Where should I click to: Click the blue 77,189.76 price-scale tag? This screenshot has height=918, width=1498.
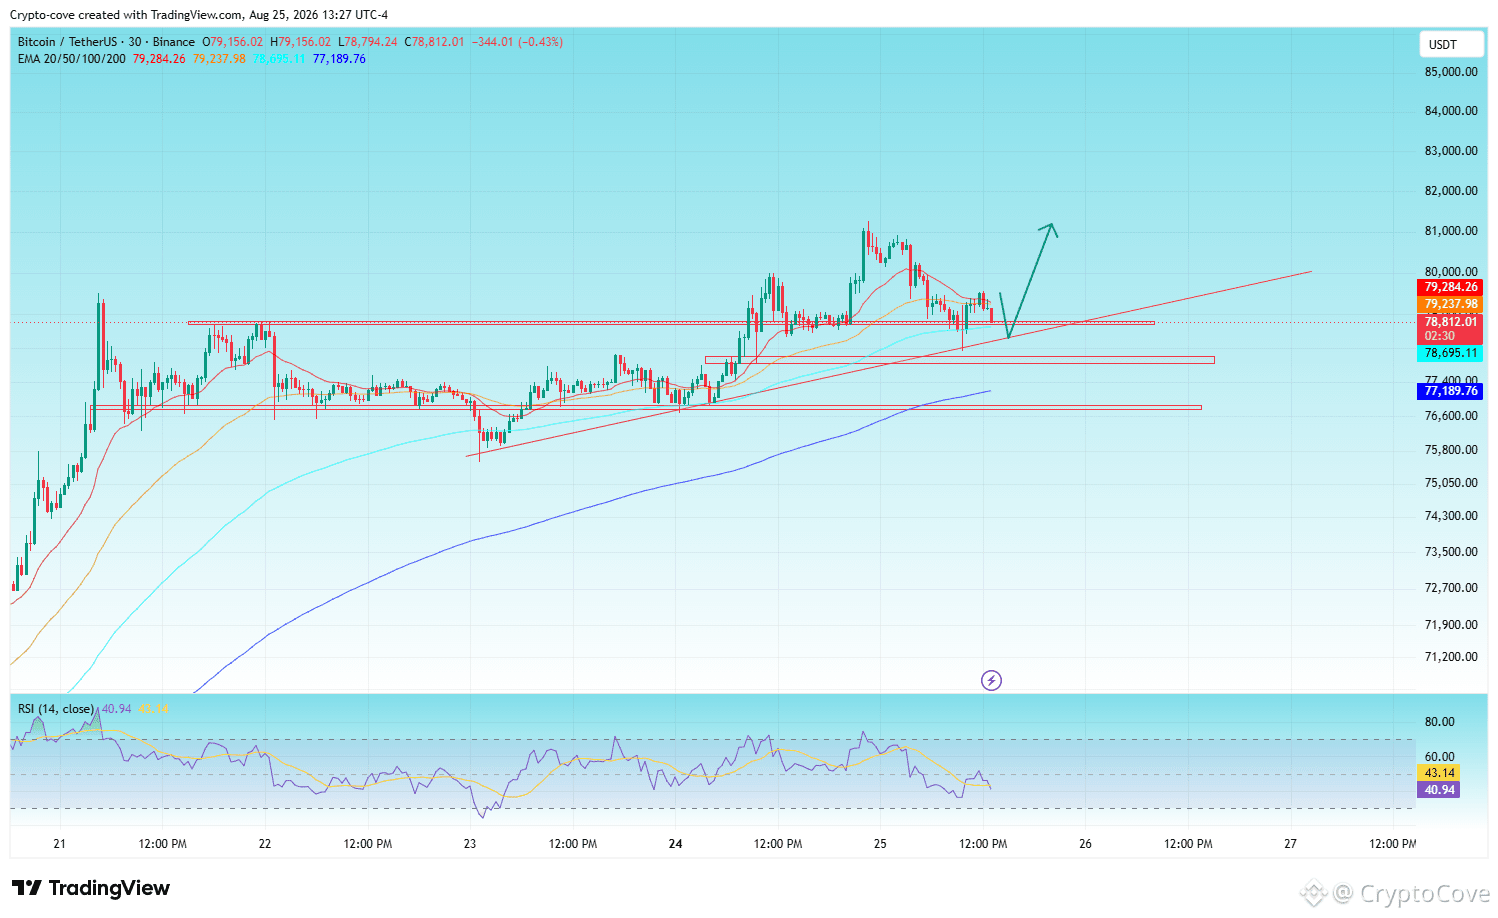[x=1450, y=391]
